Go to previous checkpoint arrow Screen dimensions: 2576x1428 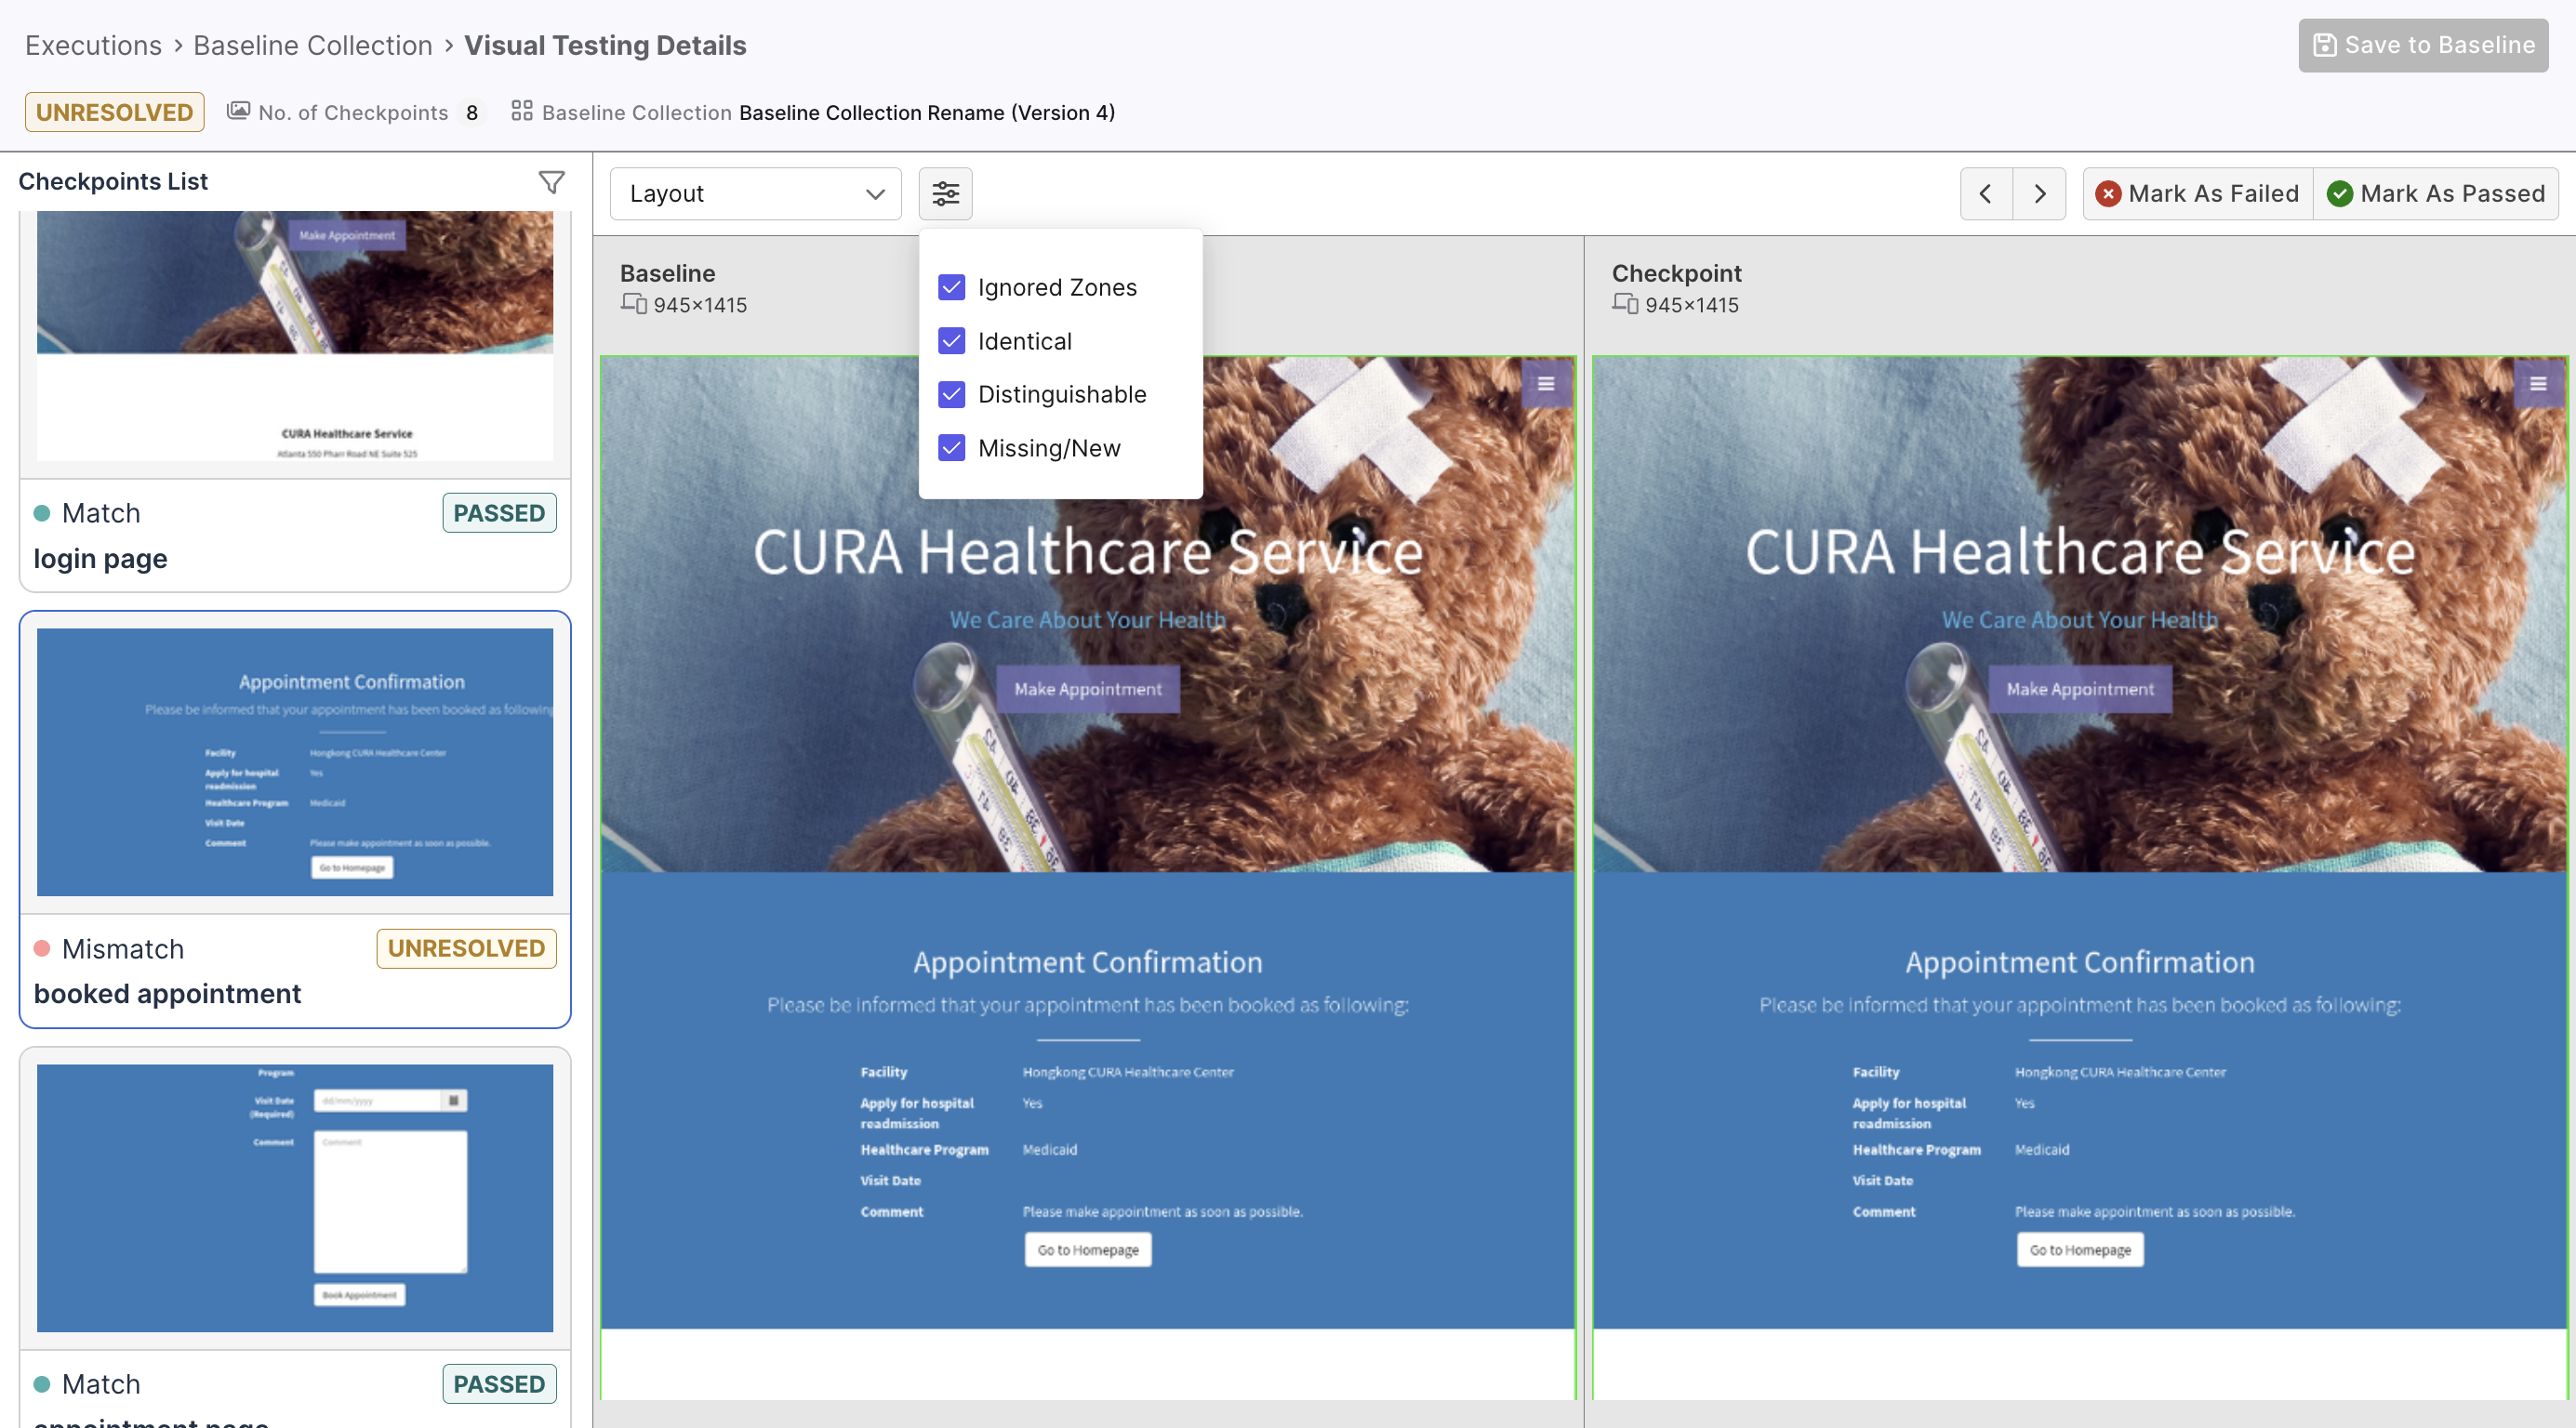[x=1986, y=193]
